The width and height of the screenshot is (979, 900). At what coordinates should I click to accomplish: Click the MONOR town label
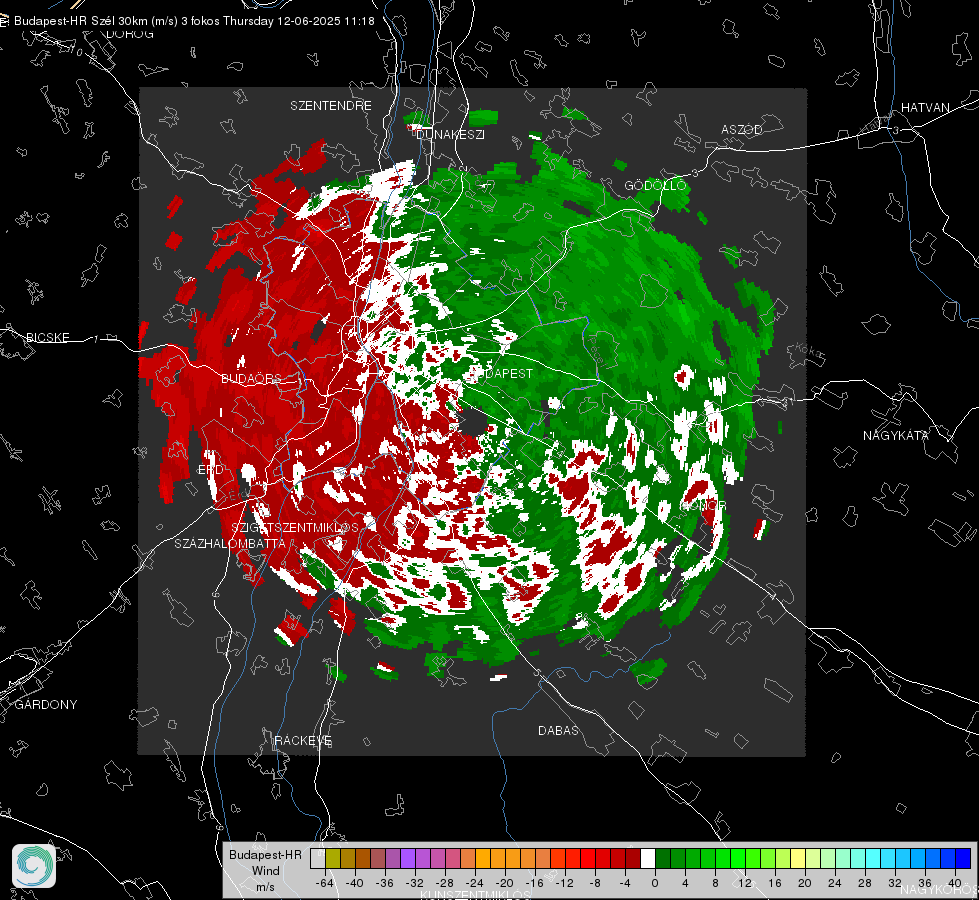pos(704,505)
